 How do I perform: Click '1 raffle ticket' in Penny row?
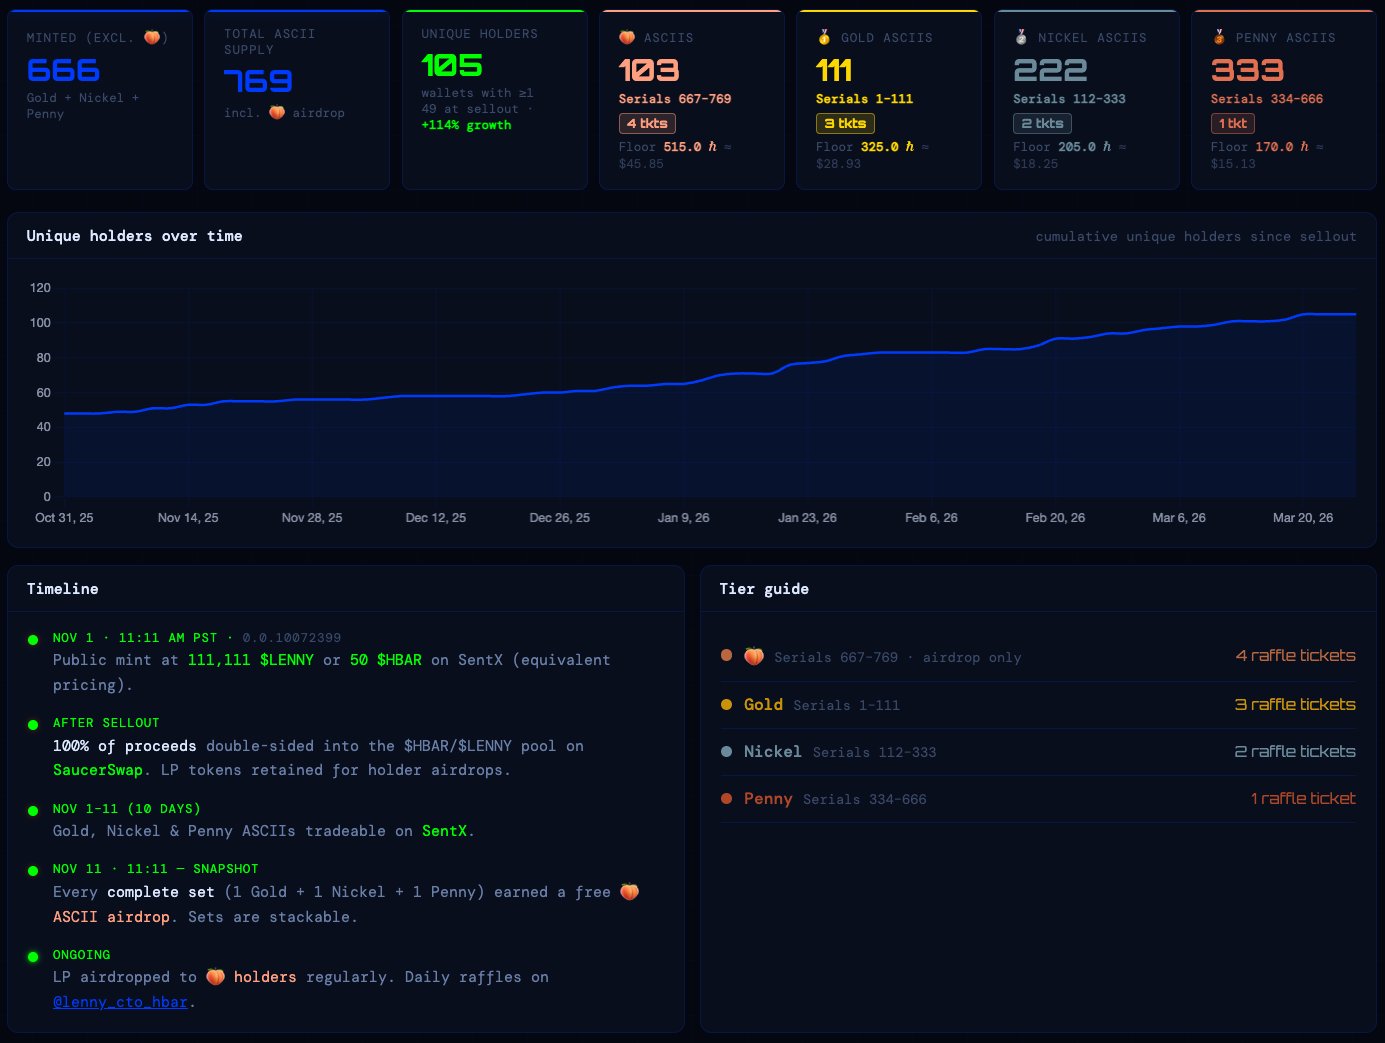coord(1303,799)
